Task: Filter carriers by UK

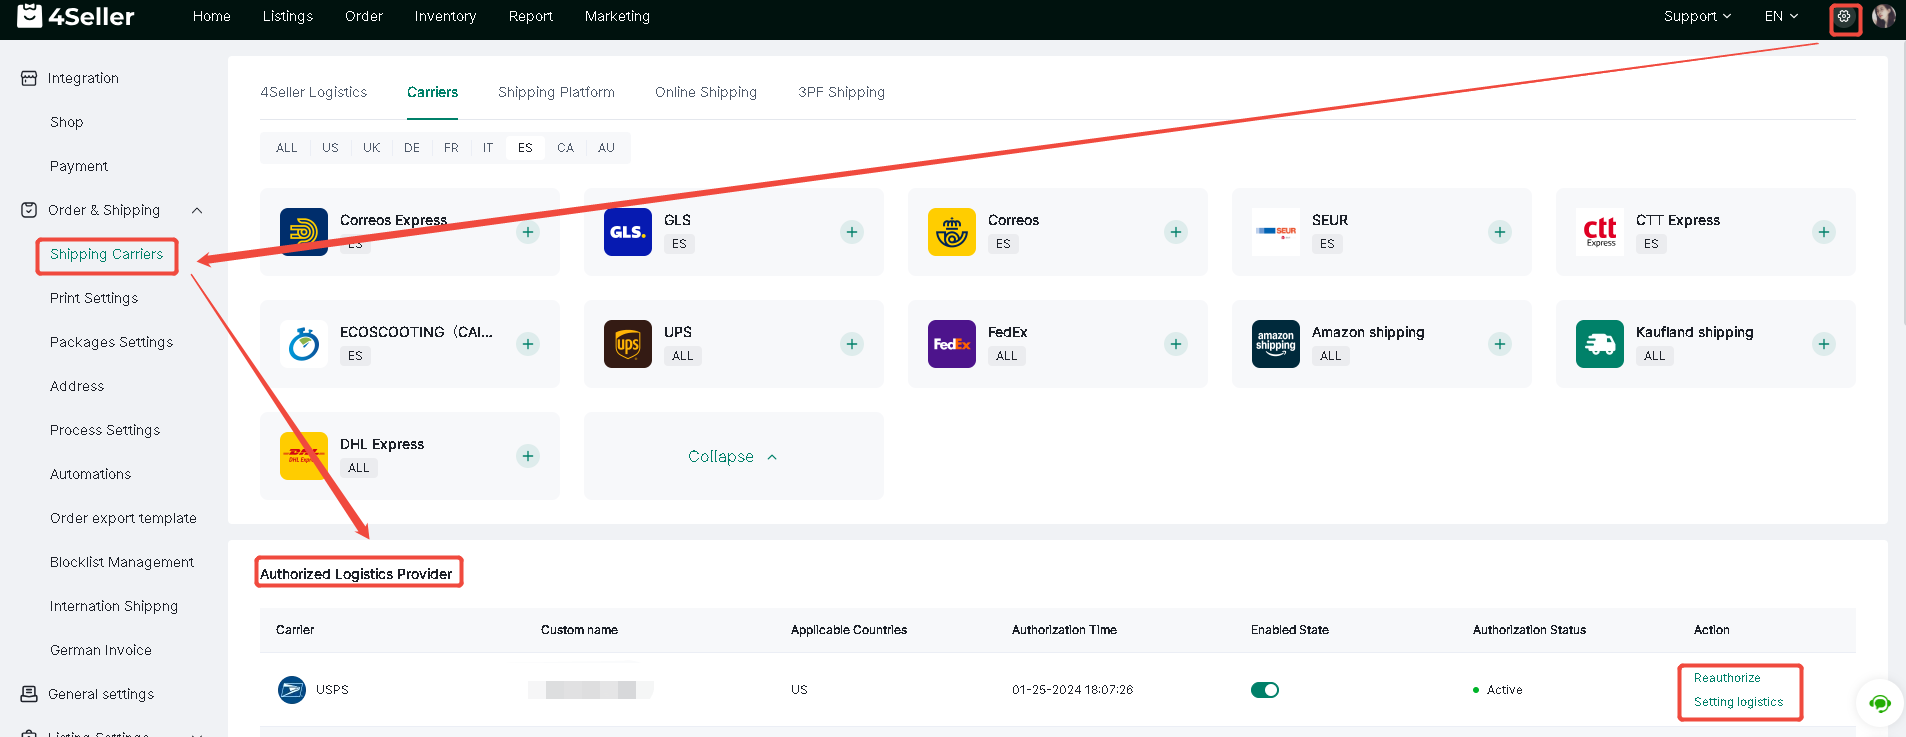Action: pyautogui.click(x=371, y=148)
